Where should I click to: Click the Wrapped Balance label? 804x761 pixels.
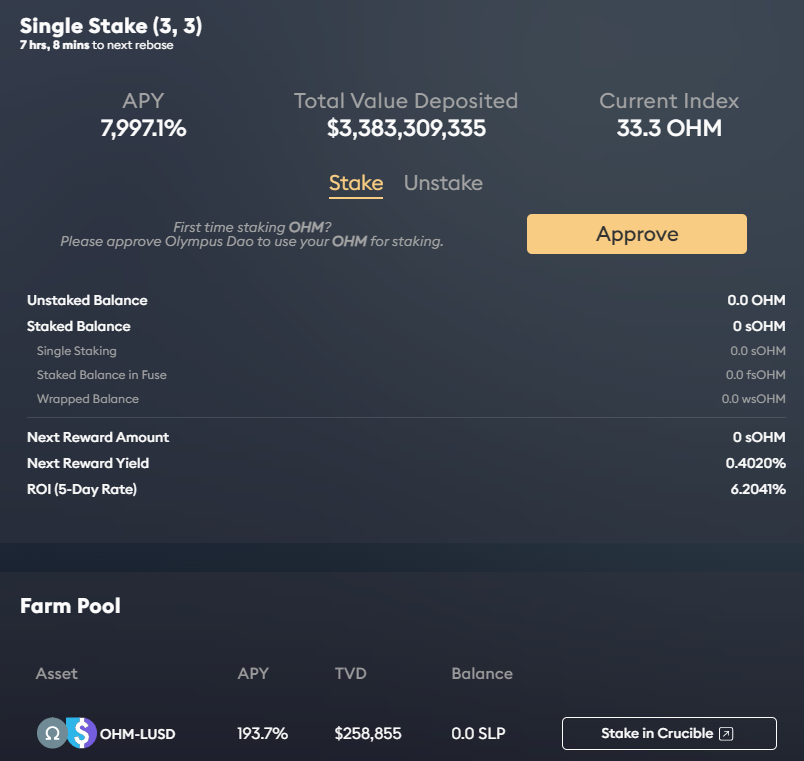pyautogui.click(x=88, y=399)
